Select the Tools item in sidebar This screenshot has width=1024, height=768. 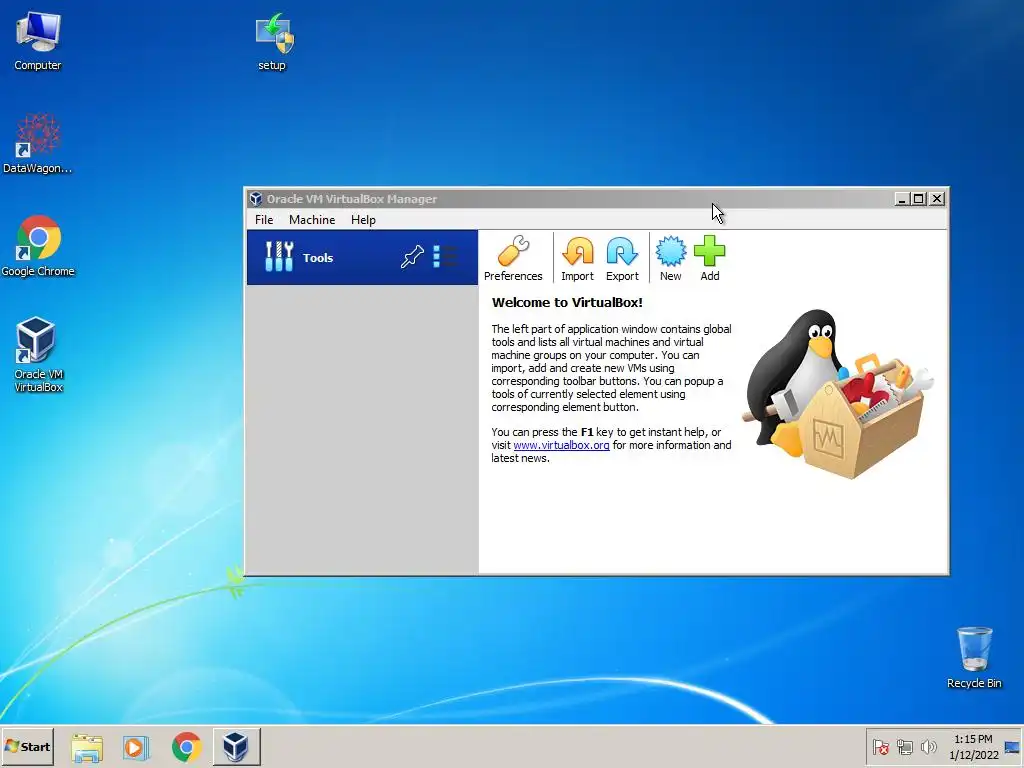click(x=362, y=257)
